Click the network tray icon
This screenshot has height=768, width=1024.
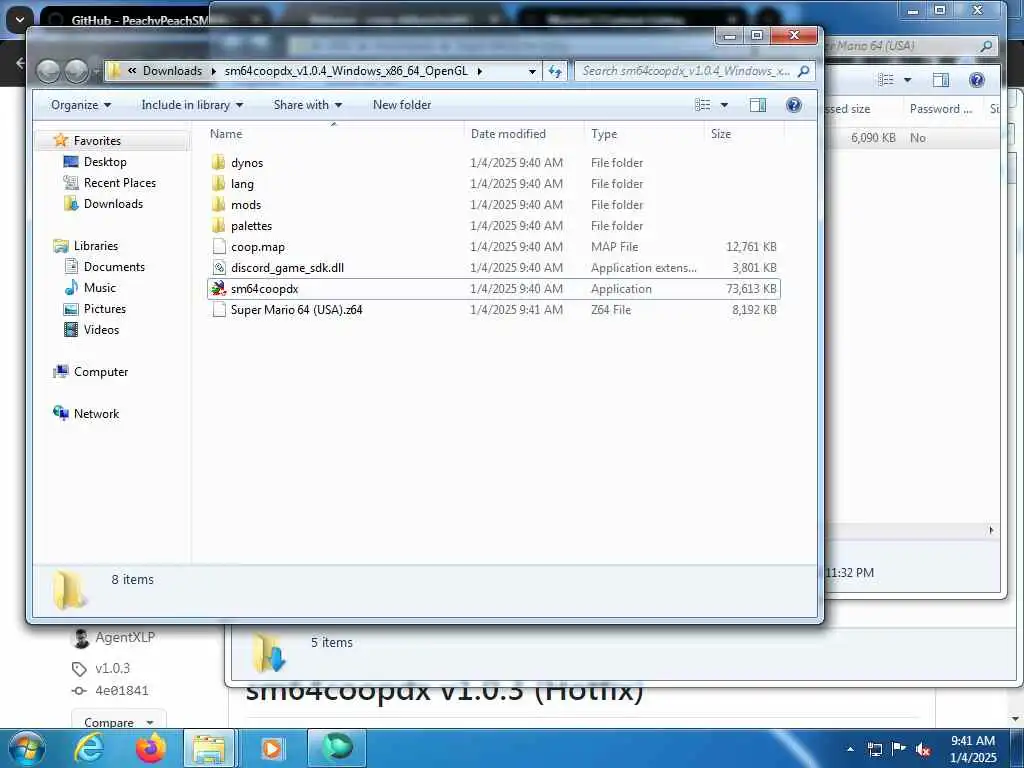[874, 749]
